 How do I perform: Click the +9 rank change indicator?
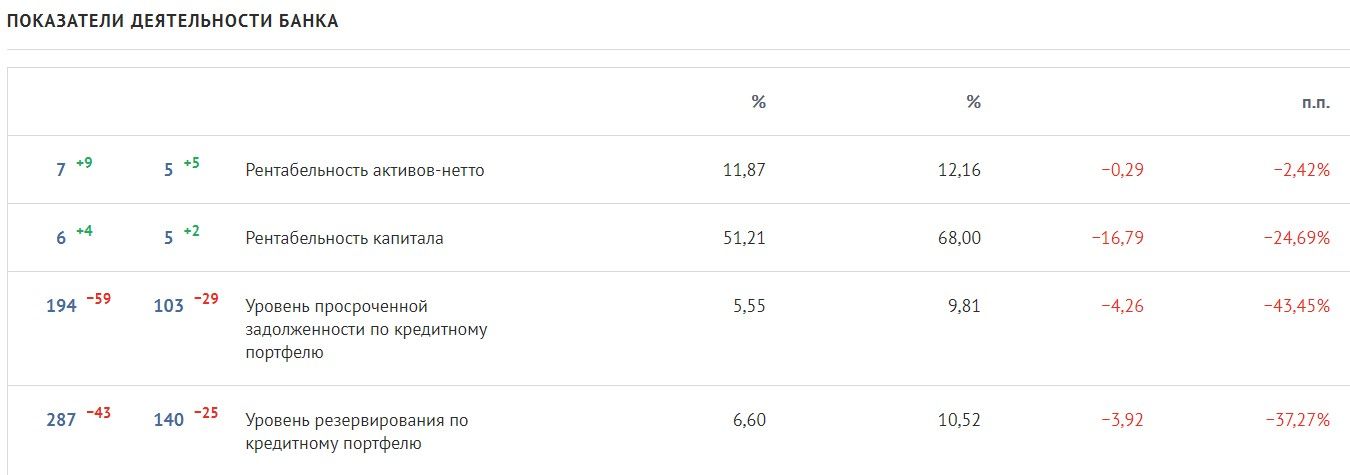tap(84, 163)
